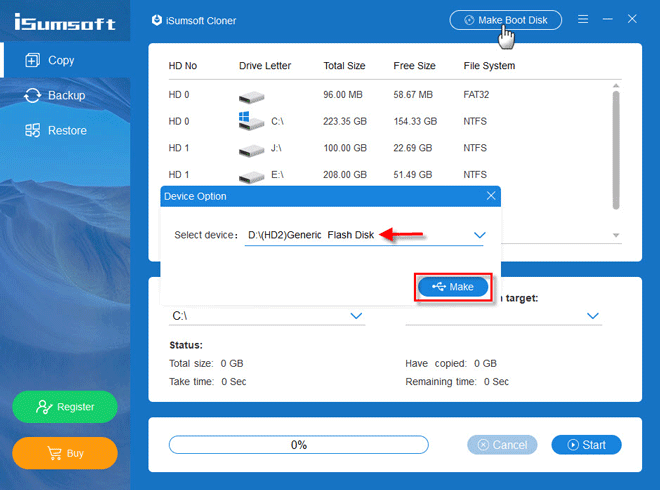Select the C:\ Windows drive icon

point(251,121)
